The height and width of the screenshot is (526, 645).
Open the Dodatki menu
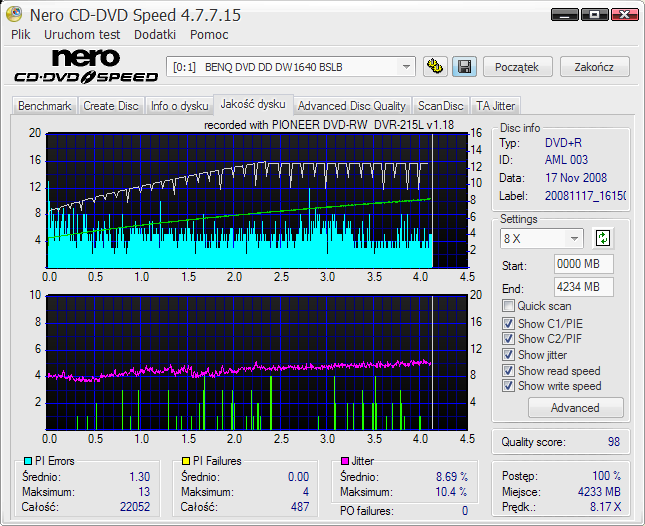(155, 35)
